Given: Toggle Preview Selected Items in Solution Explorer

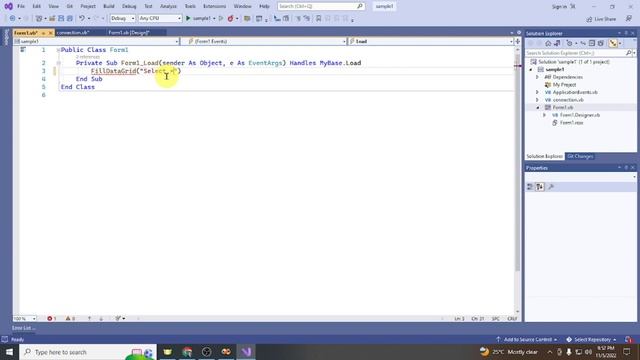Looking at the screenshot, I should 613,43.
